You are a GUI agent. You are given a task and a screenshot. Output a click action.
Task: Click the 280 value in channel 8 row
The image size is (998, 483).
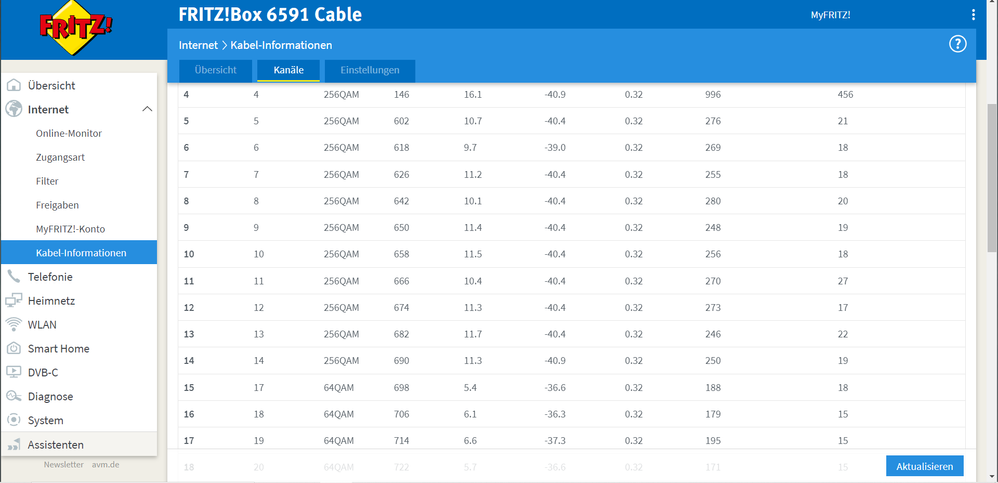[x=713, y=201]
